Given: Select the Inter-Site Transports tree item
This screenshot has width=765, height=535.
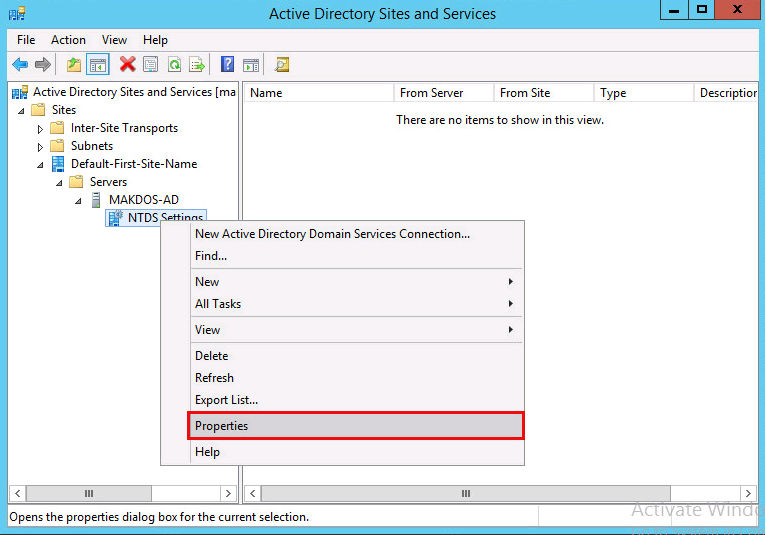Looking at the screenshot, I should [x=124, y=128].
